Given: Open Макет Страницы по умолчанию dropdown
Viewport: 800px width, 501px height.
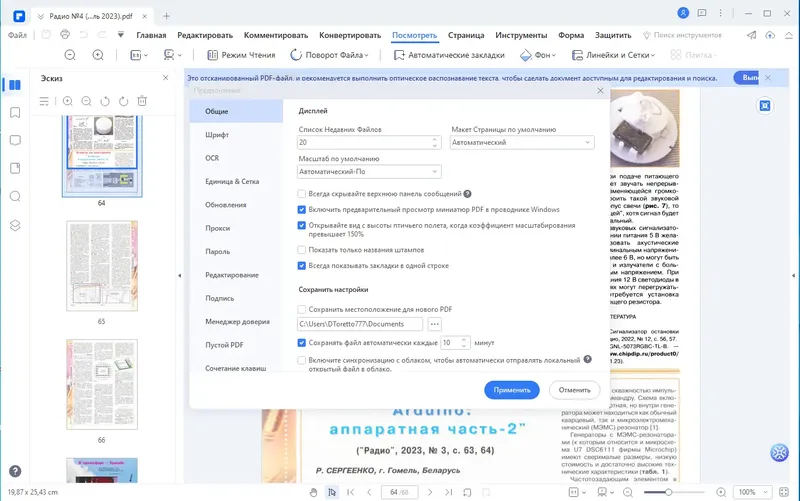Looking at the screenshot, I should [x=522, y=142].
